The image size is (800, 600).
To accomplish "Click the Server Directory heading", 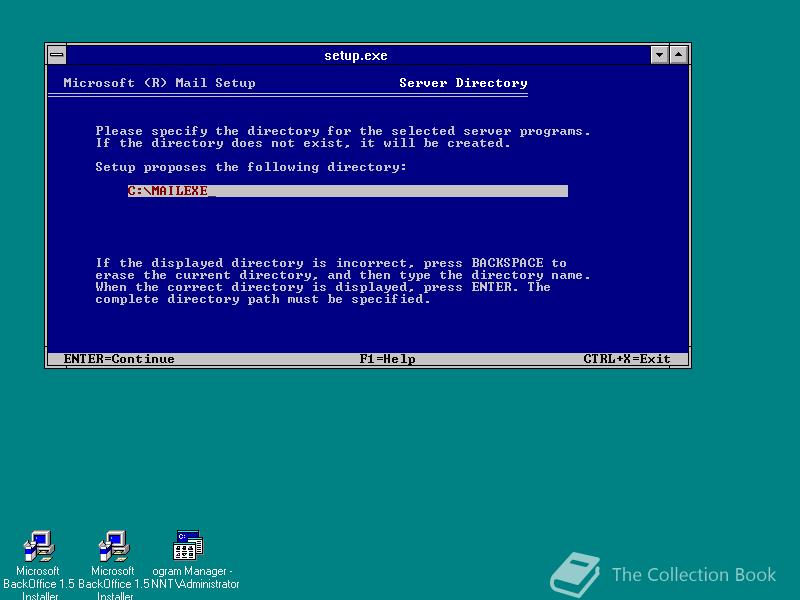I will pos(463,83).
